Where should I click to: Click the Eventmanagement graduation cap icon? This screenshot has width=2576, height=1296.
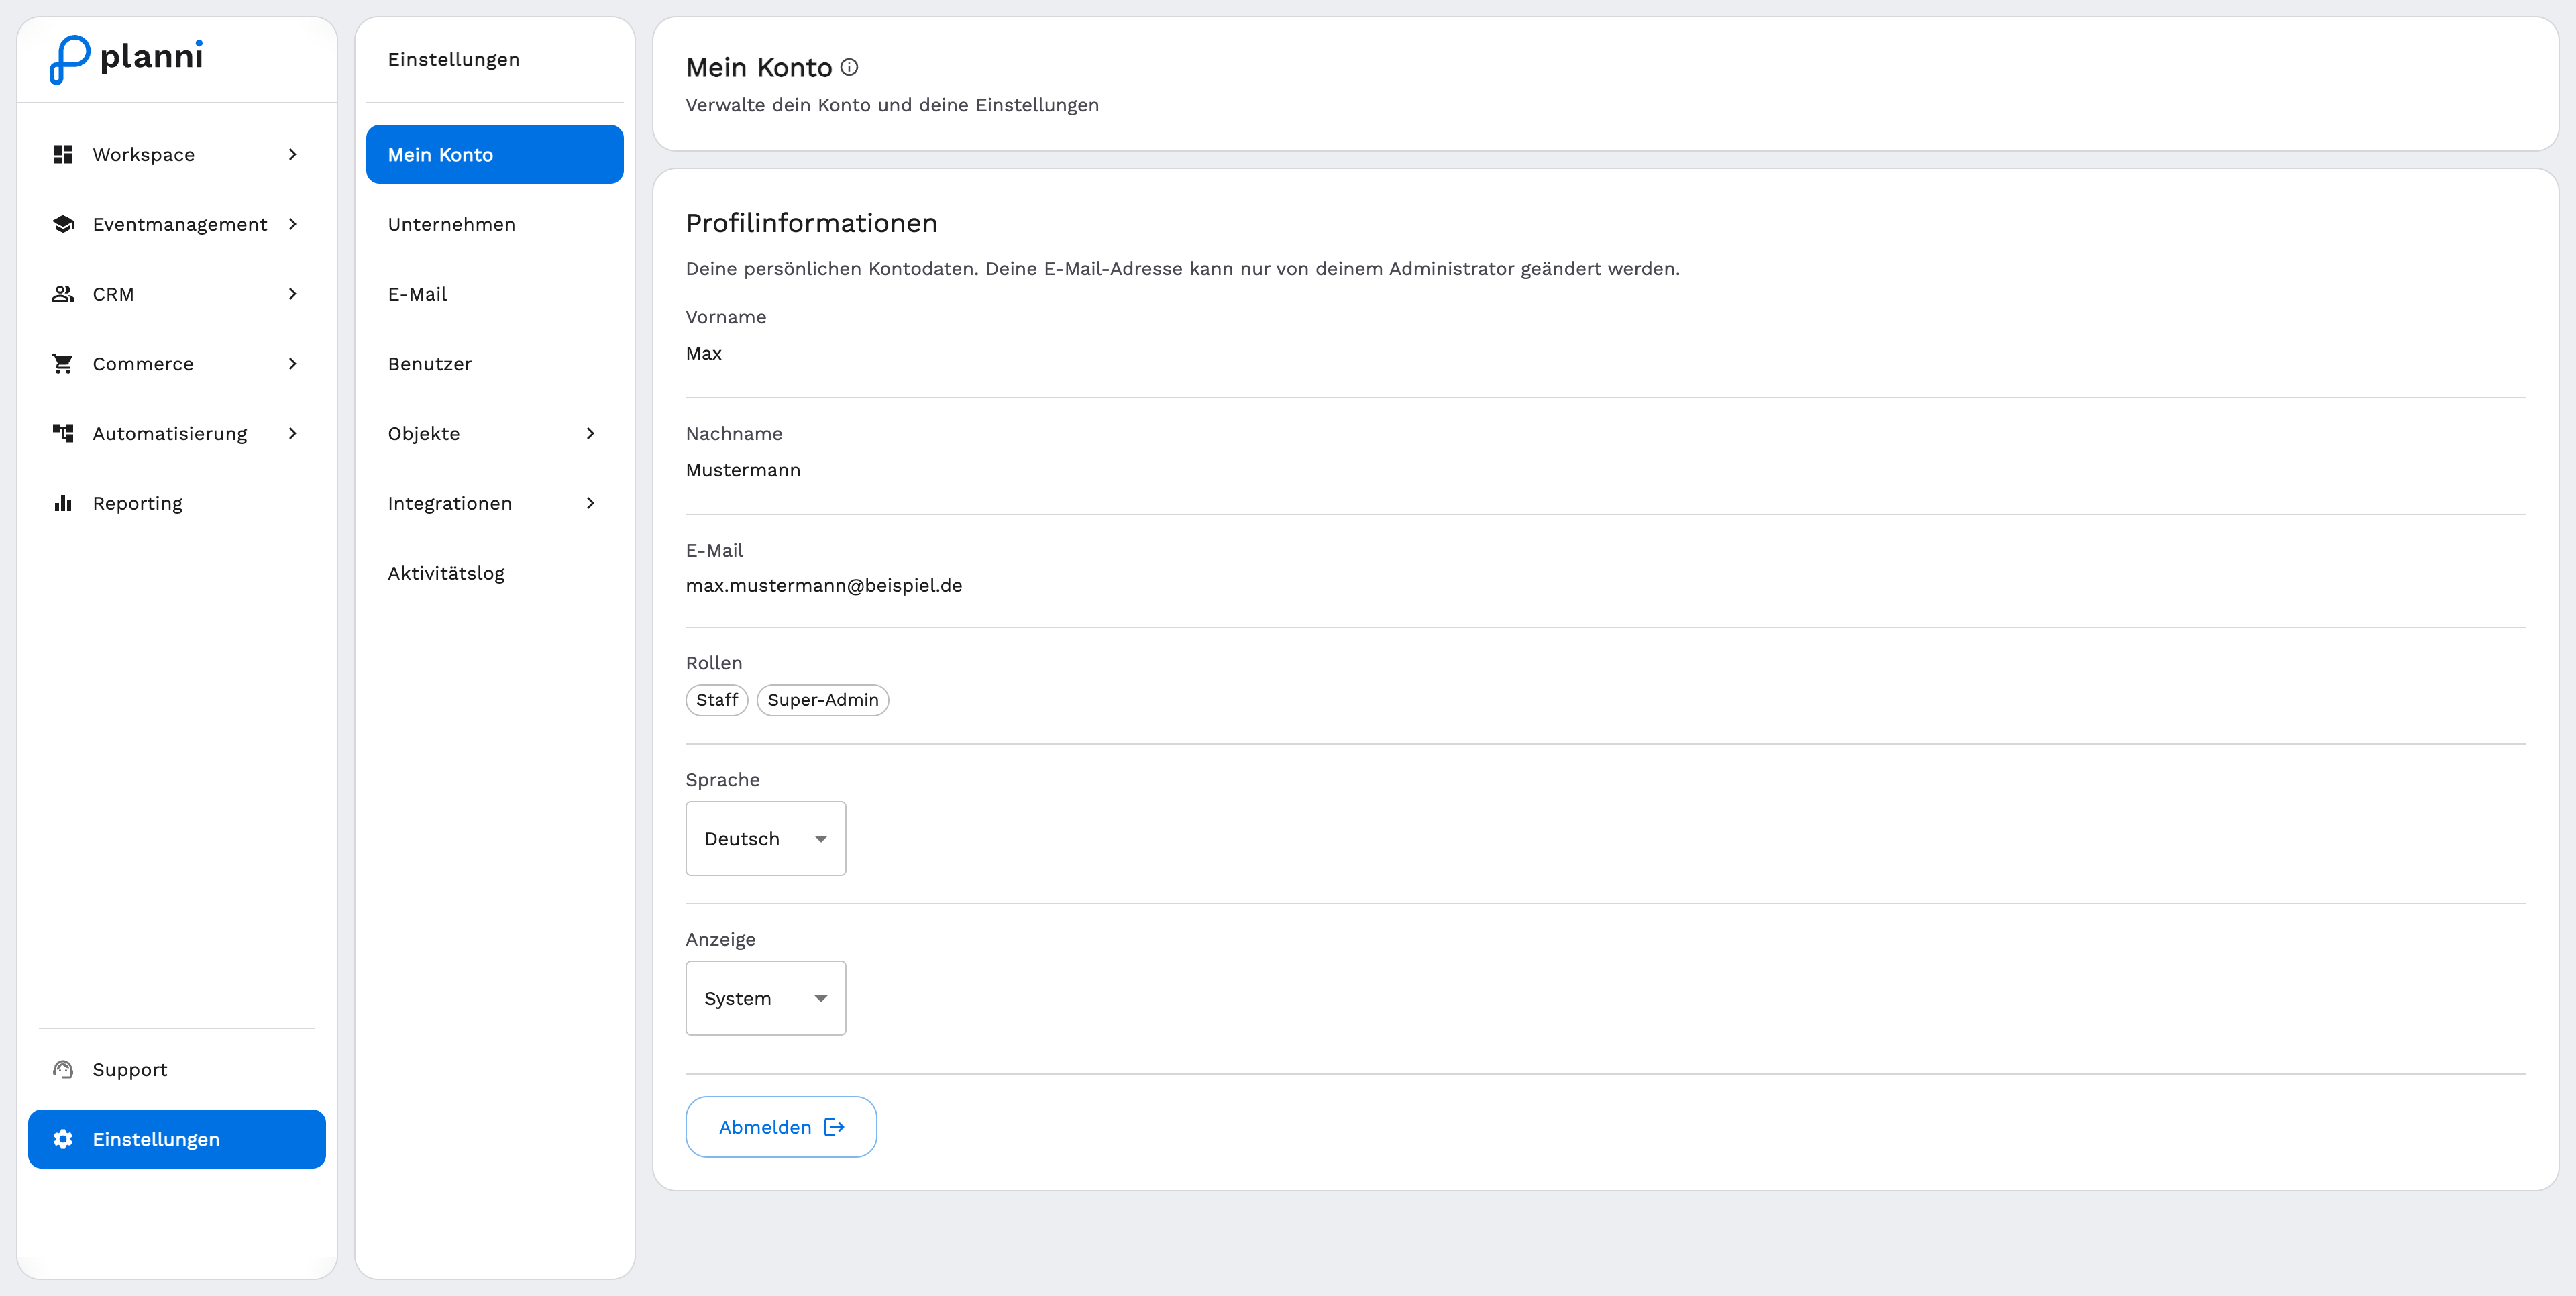click(x=63, y=224)
